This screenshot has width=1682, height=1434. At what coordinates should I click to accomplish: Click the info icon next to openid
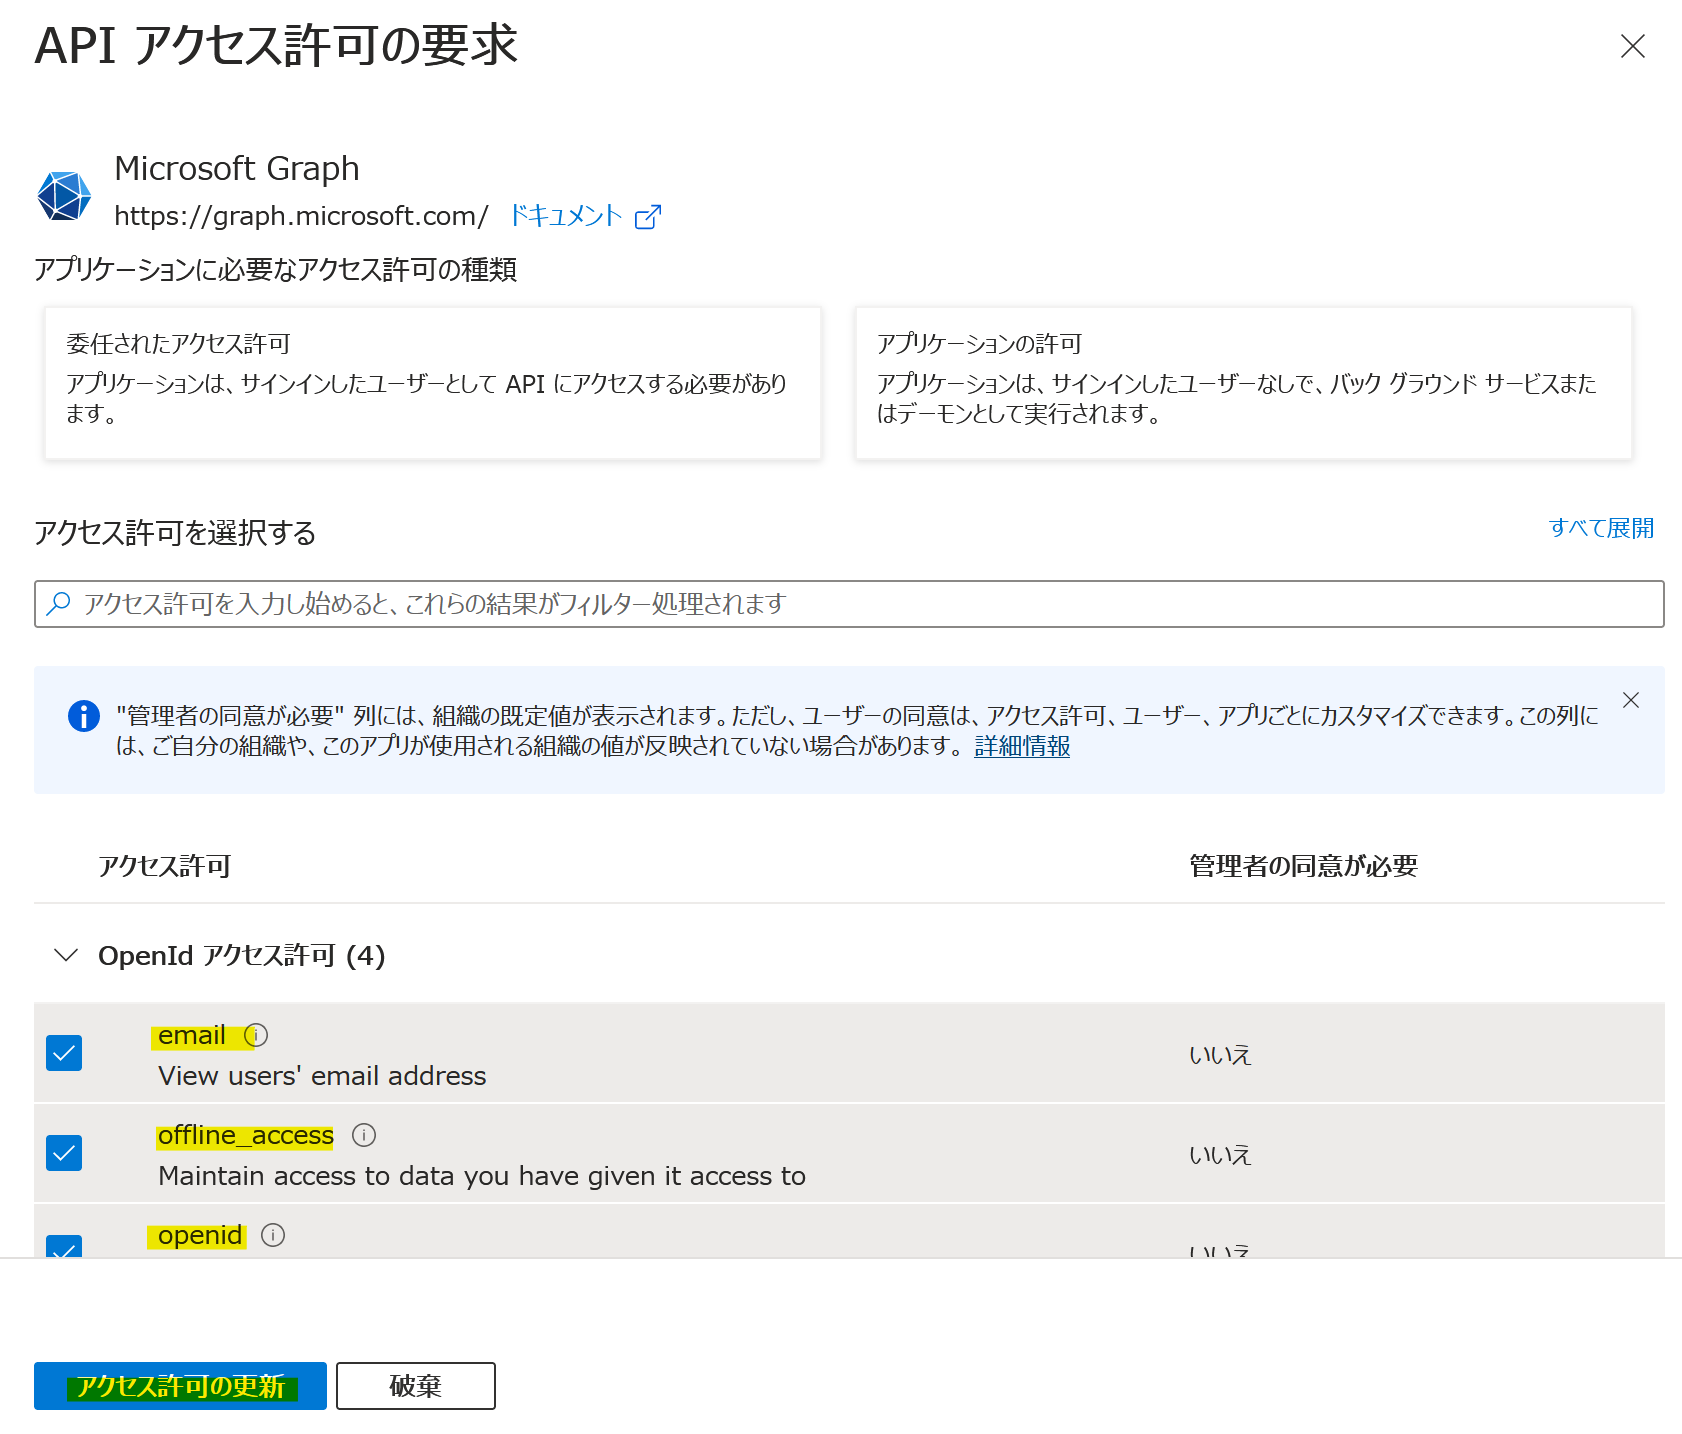273,1235
